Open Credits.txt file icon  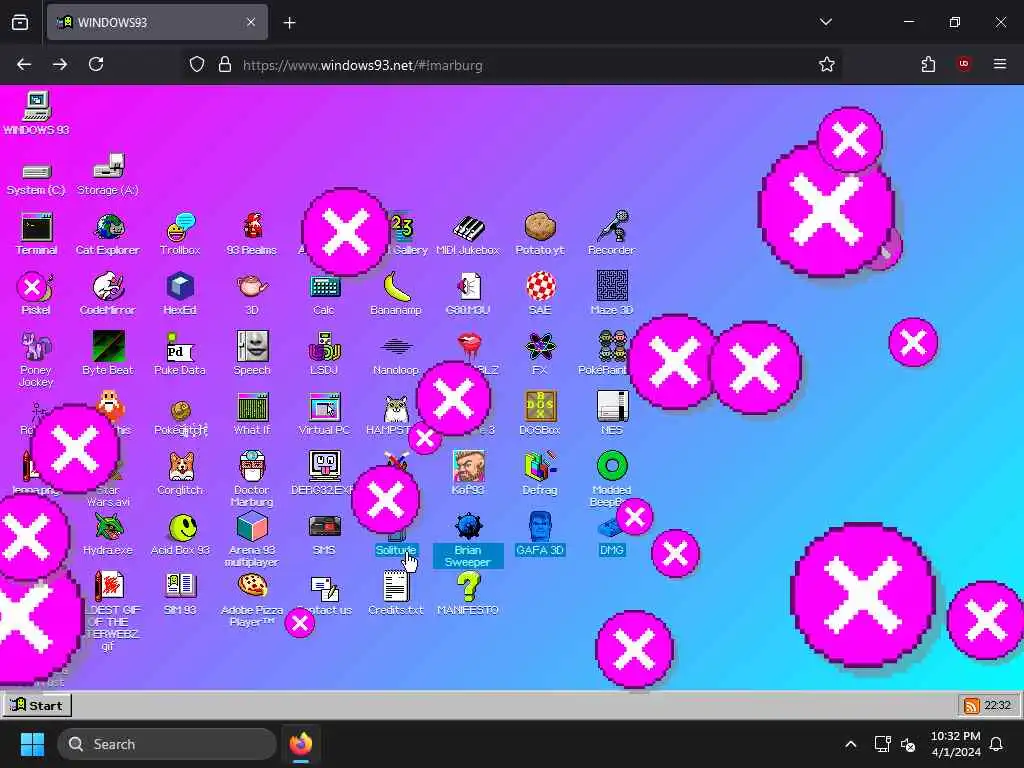pos(396,586)
